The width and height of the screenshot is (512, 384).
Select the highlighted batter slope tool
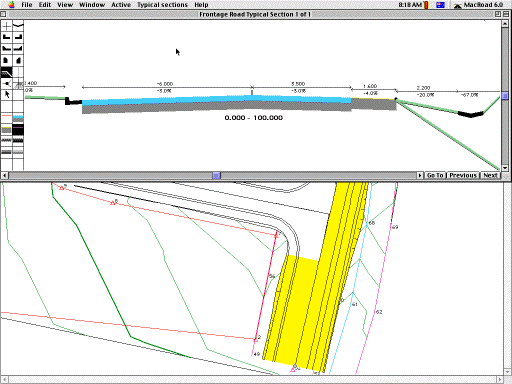(6, 72)
